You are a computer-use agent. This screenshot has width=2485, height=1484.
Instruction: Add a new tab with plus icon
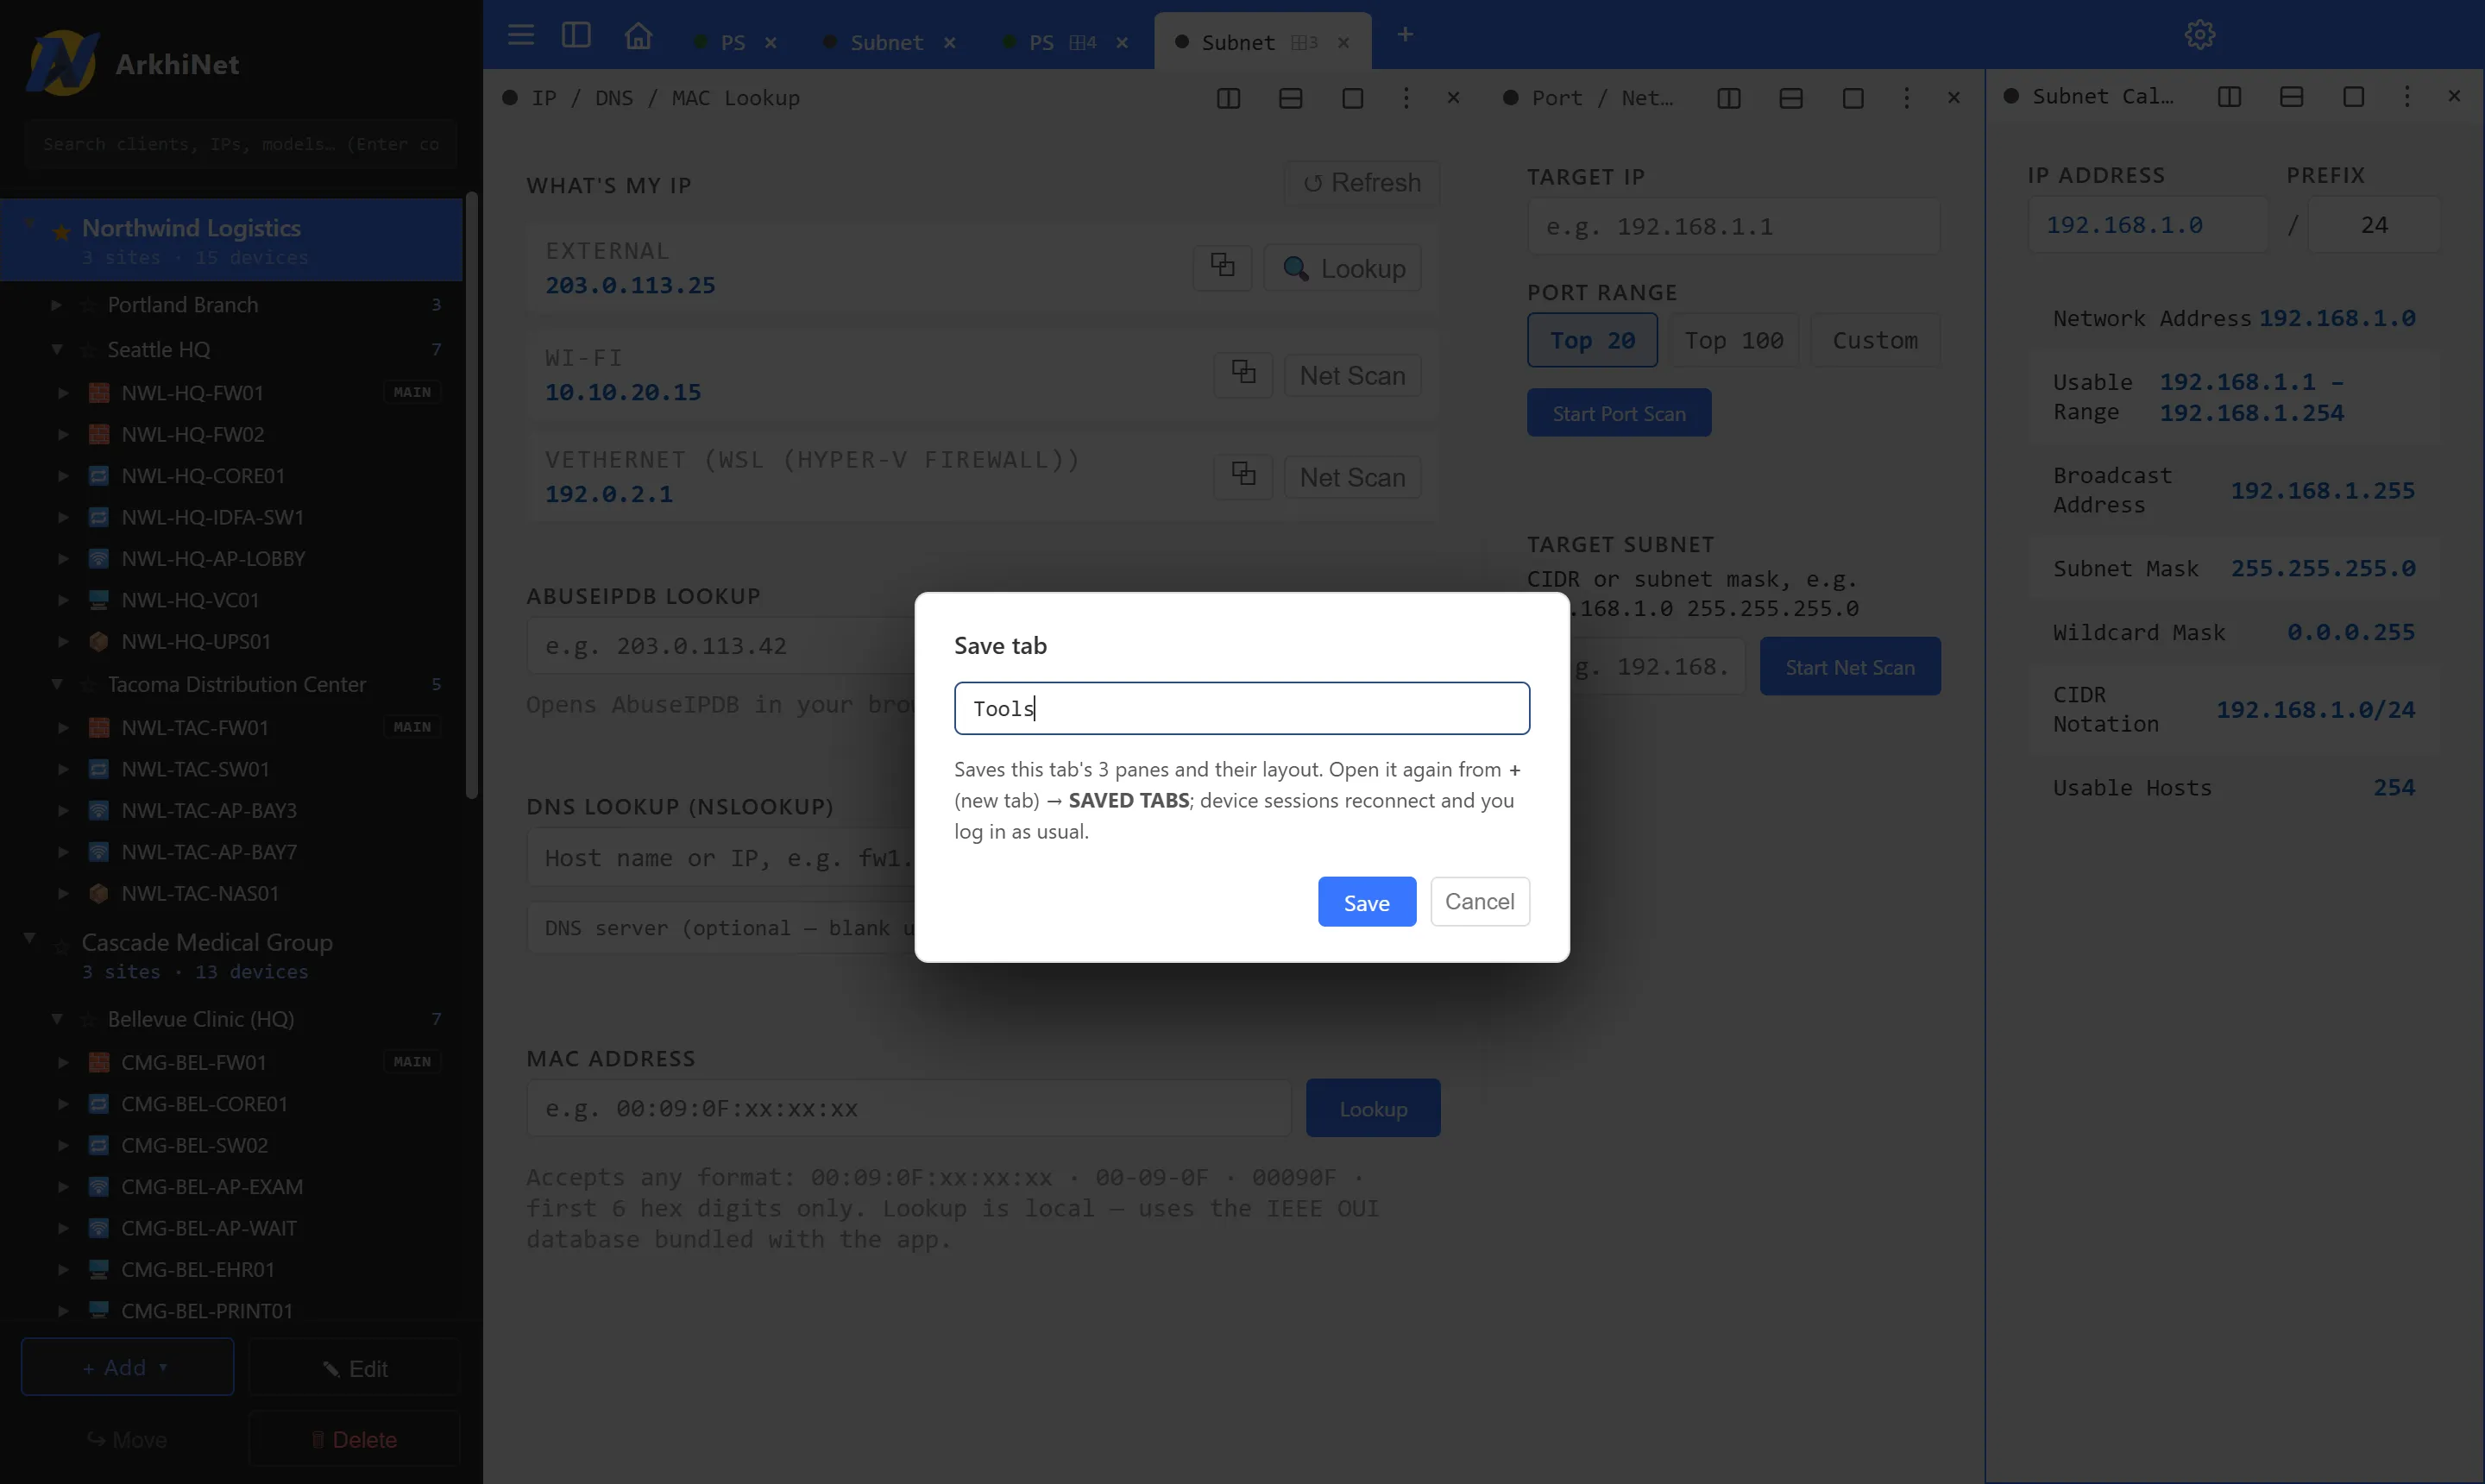click(1405, 35)
